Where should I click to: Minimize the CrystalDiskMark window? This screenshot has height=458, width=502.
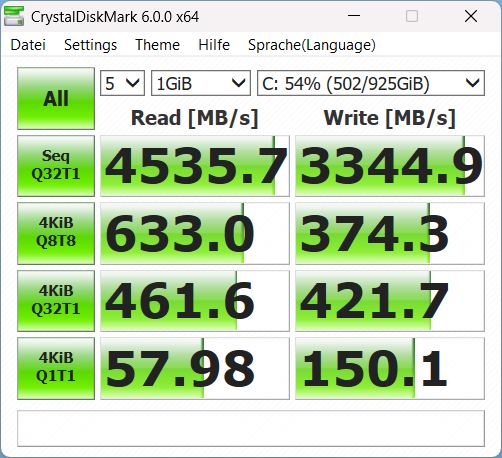(354, 16)
